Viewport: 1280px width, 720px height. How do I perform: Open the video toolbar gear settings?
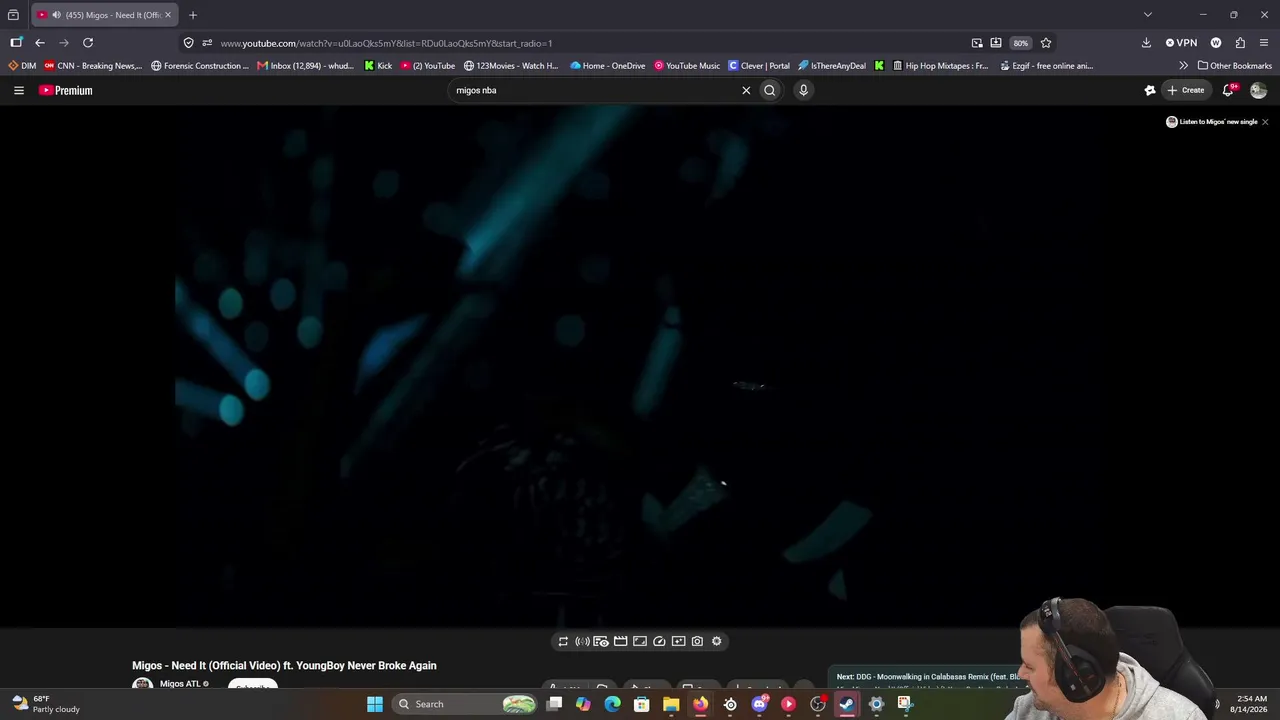click(x=717, y=641)
